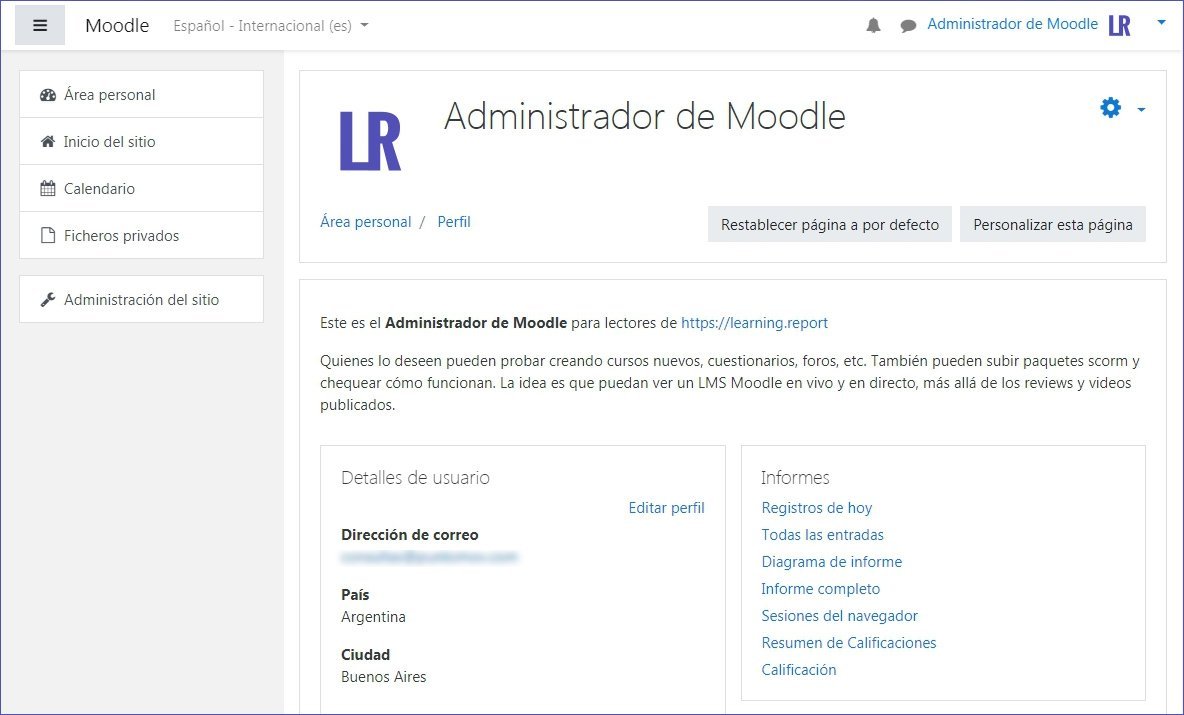Viewport: 1184px width, 715px height.
Task: Expand the Español - Internacional language dropdown
Action: pyautogui.click(x=271, y=26)
